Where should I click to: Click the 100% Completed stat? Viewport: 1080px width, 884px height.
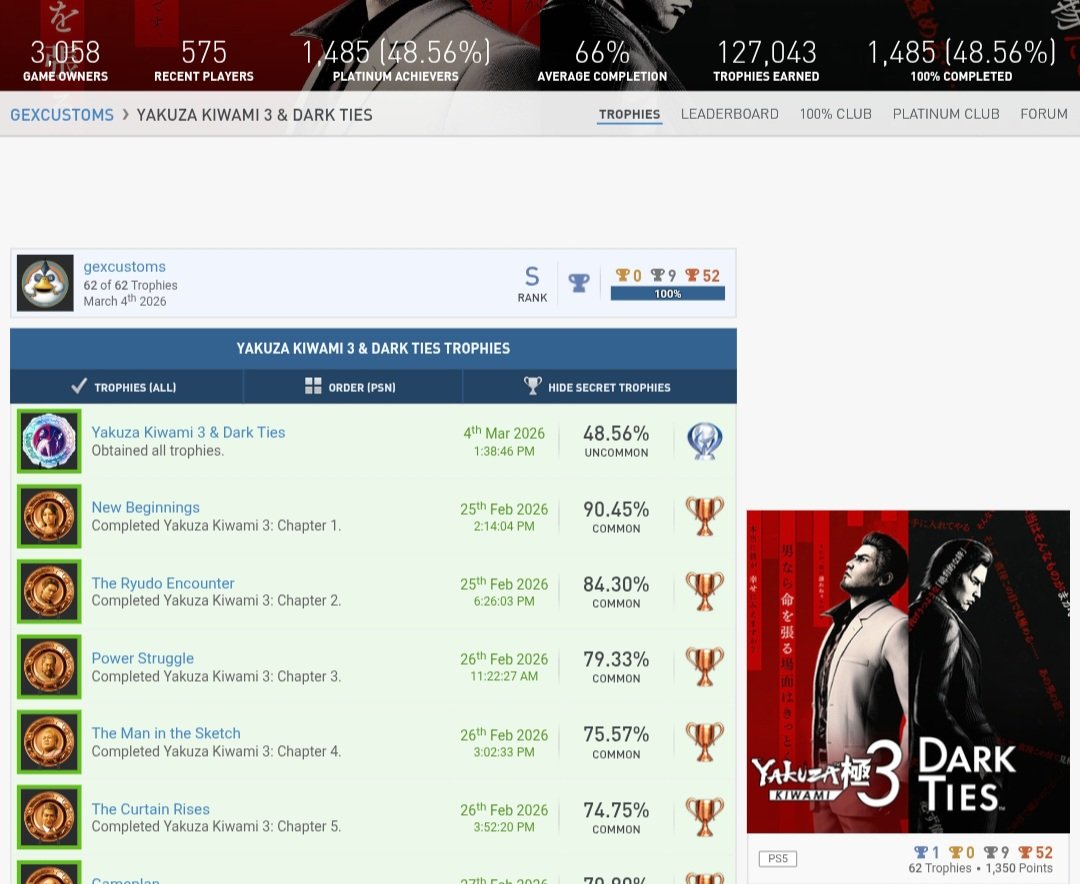(962, 61)
